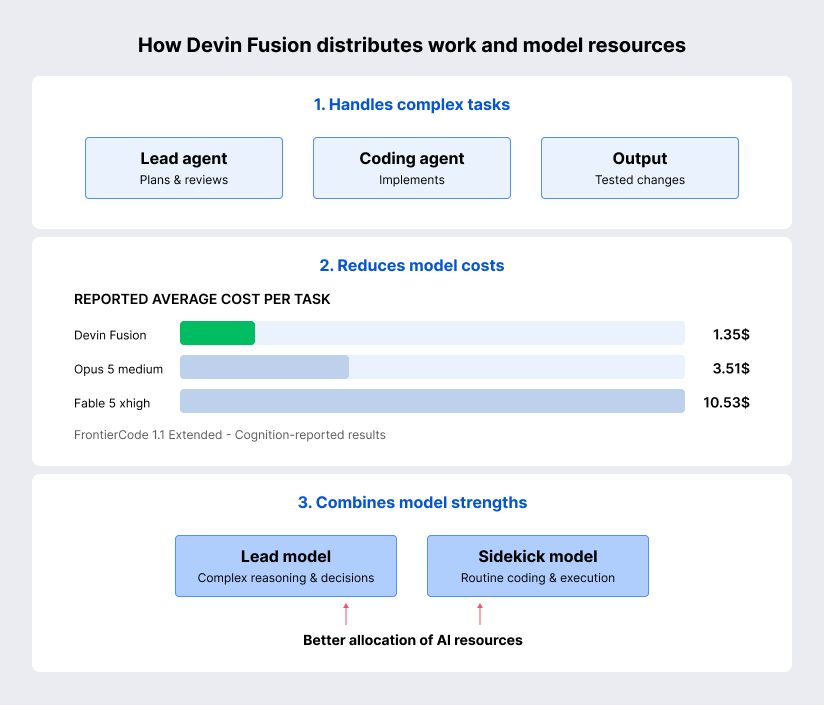
Task: Click the 3.51$ value
Action: point(730,368)
